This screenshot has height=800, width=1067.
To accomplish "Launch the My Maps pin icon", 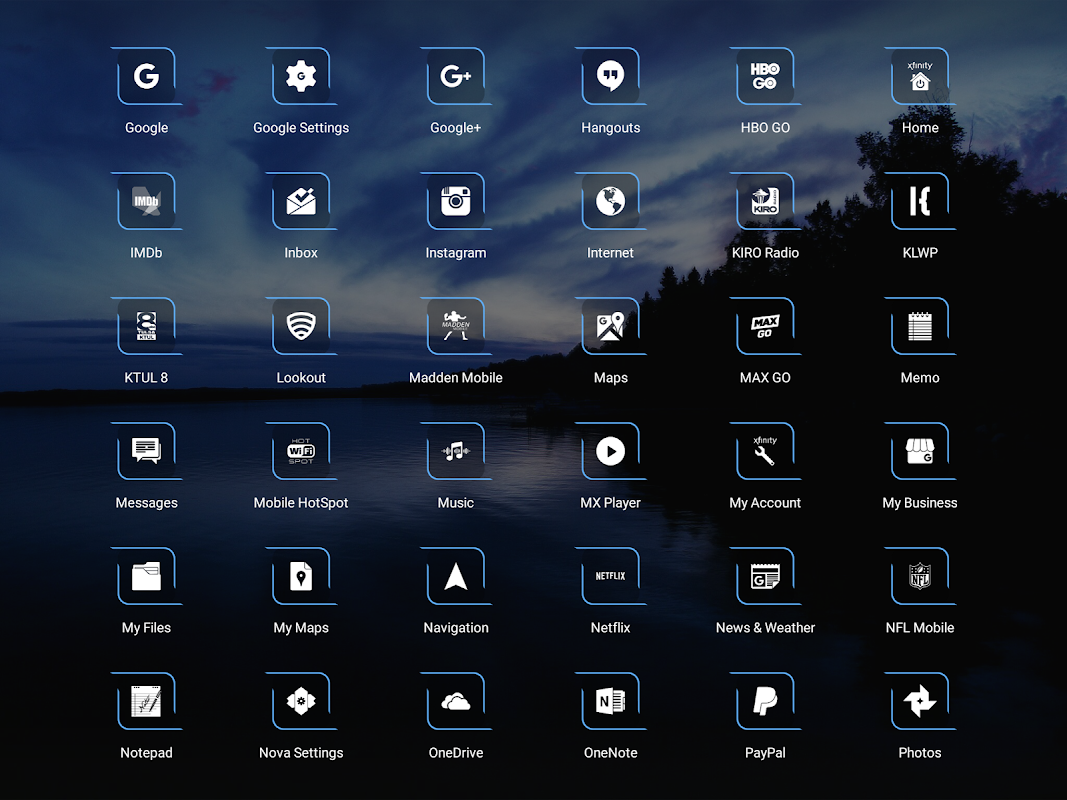I will click(301, 576).
